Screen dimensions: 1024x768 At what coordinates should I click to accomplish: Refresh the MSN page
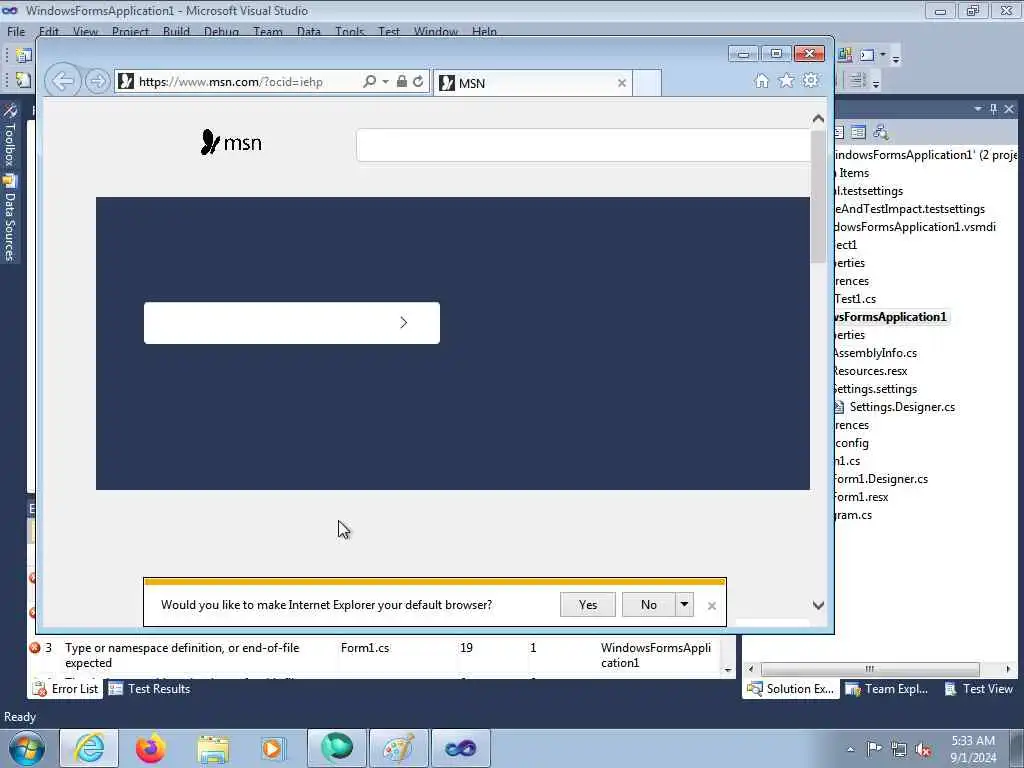pos(418,81)
